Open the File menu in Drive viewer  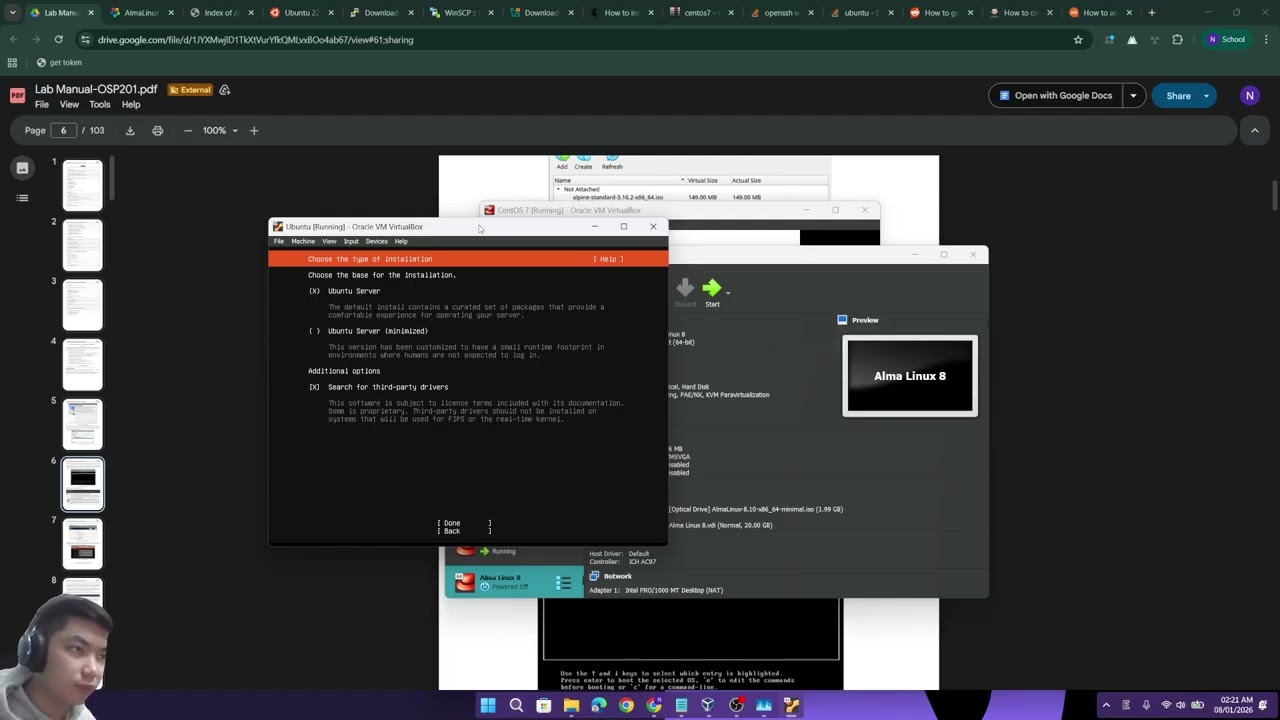[42, 104]
